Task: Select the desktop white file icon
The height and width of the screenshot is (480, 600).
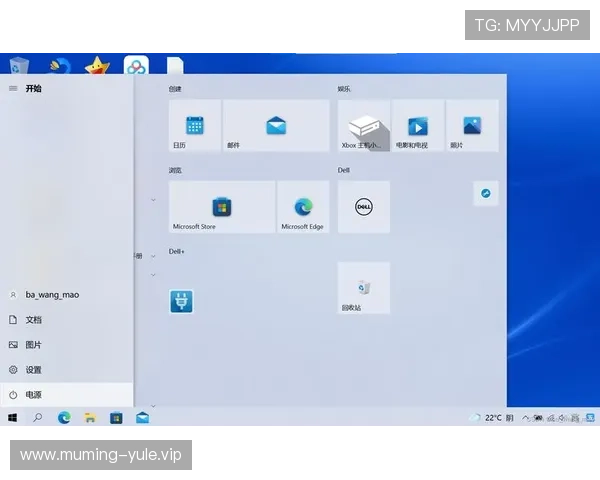Action: pyautogui.click(x=175, y=65)
